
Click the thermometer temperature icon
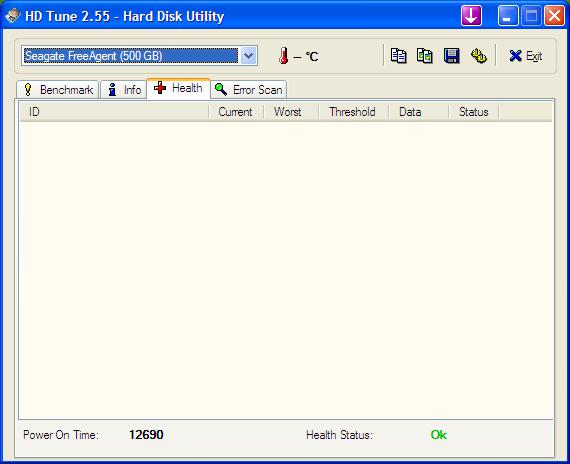point(284,56)
